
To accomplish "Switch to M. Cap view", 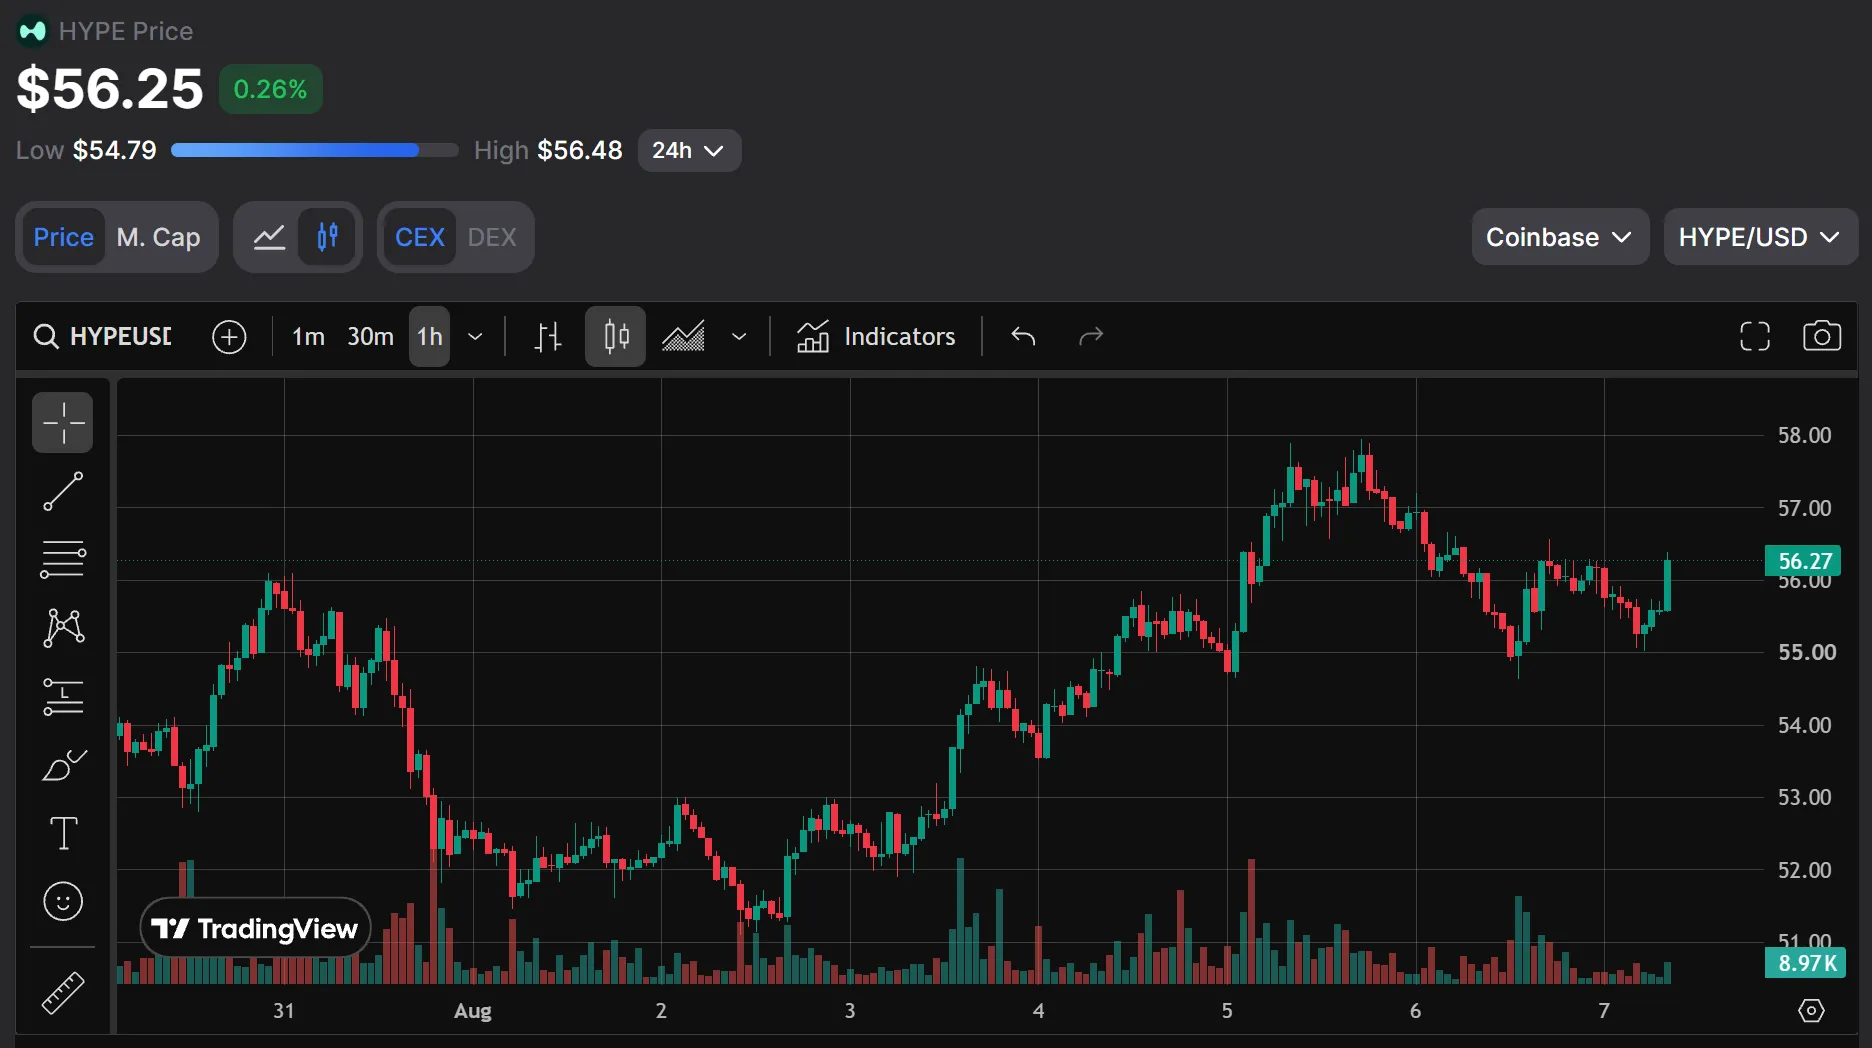I will [158, 237].
